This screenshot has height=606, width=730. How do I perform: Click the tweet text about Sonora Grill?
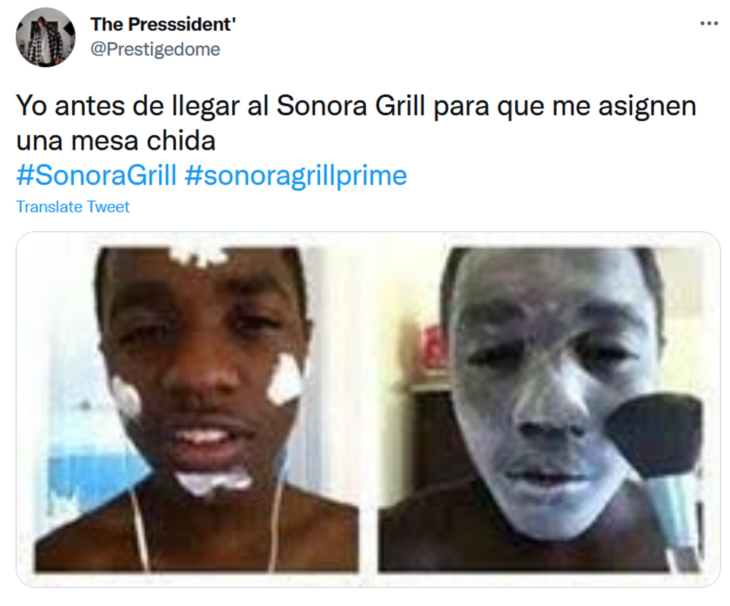click(356, 123)
